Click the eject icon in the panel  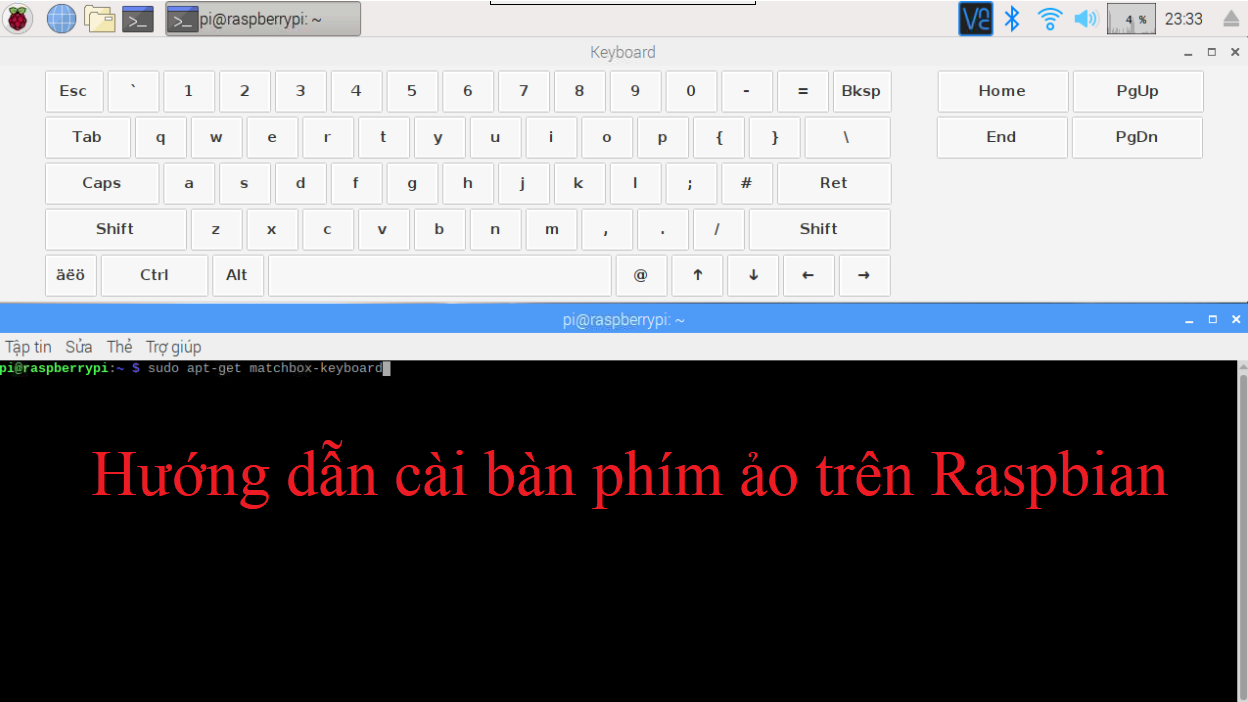[x=1230, y=19]
